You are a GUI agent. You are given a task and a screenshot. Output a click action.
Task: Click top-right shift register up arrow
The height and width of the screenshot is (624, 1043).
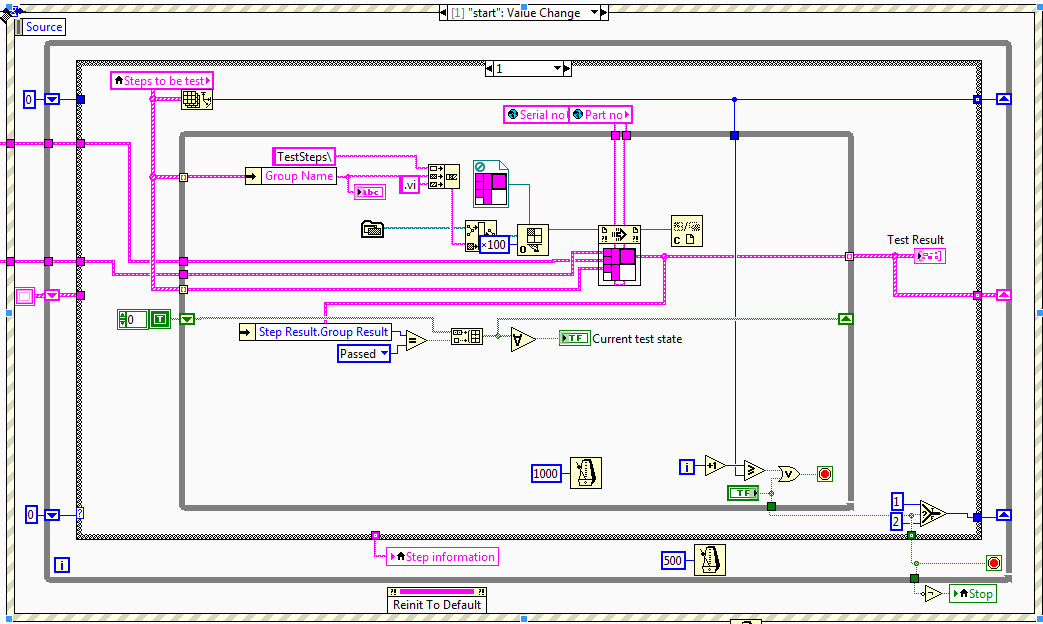pyautogui.click(x=1004, y=99)
